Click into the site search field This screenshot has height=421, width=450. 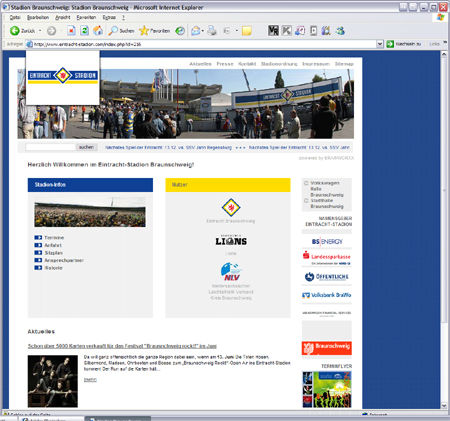pos(50,147)
